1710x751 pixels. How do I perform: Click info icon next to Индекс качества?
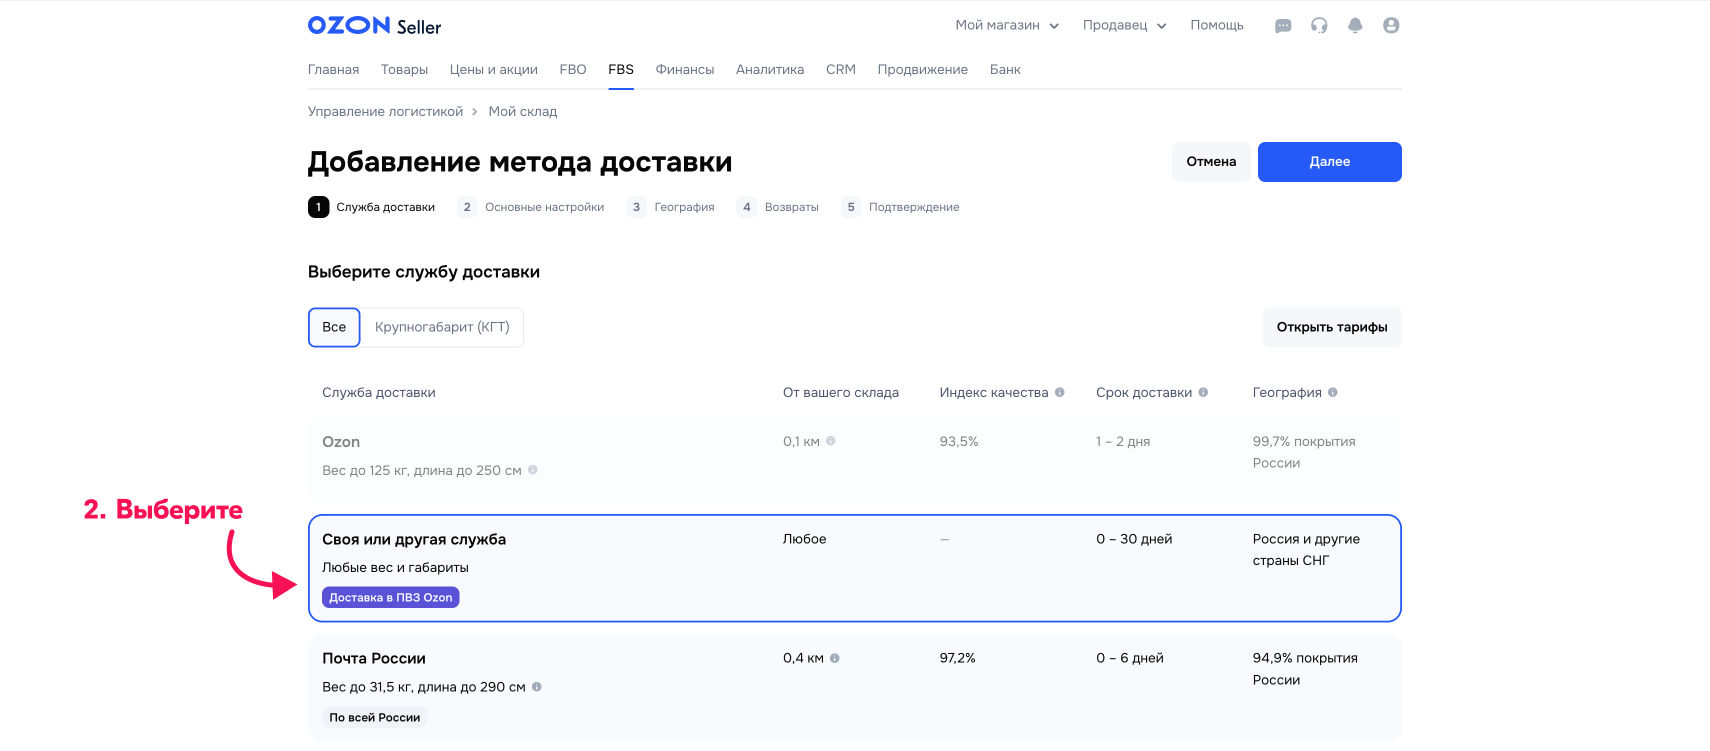1060,392
